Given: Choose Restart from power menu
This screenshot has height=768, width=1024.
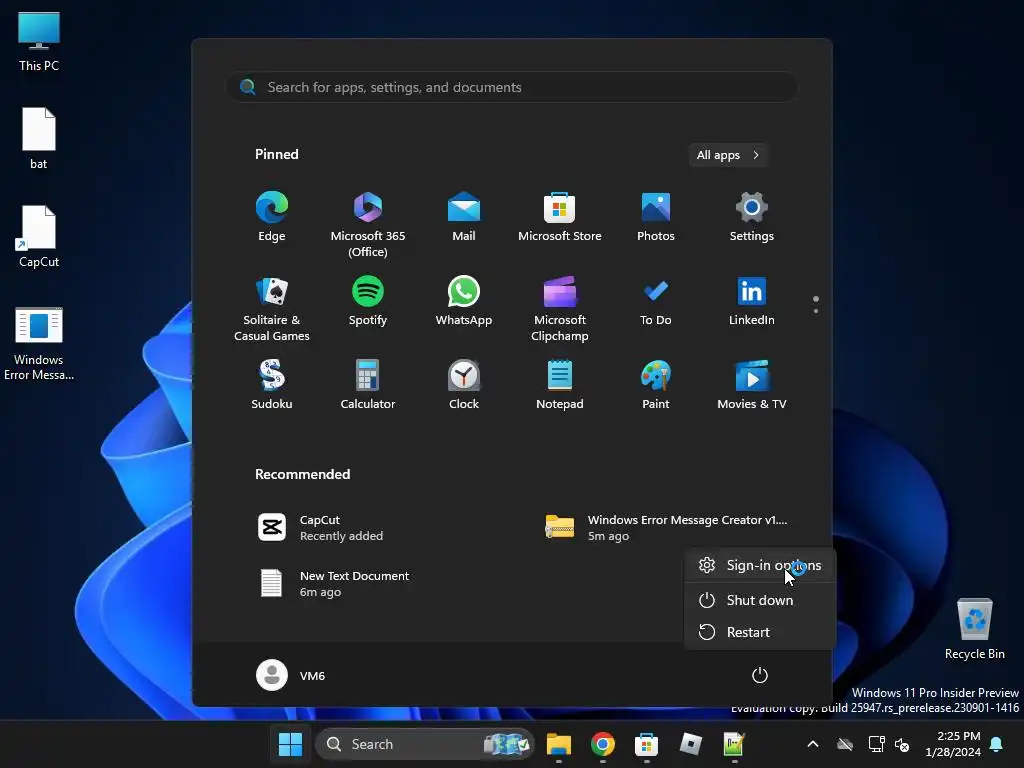Looking at the screenshot, I should coord(760,632).
